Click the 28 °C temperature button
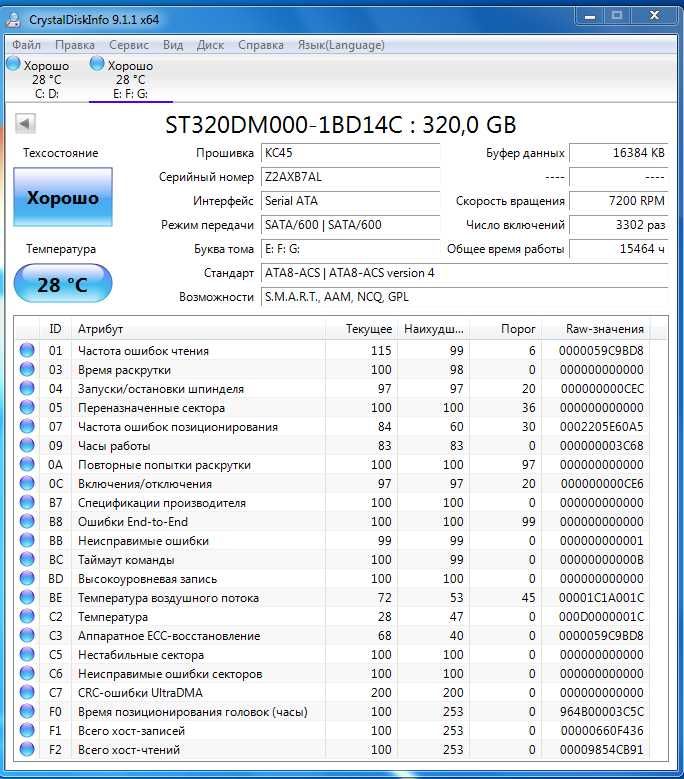The height and width of the screenshot is (779, 684). click(63, 284)
